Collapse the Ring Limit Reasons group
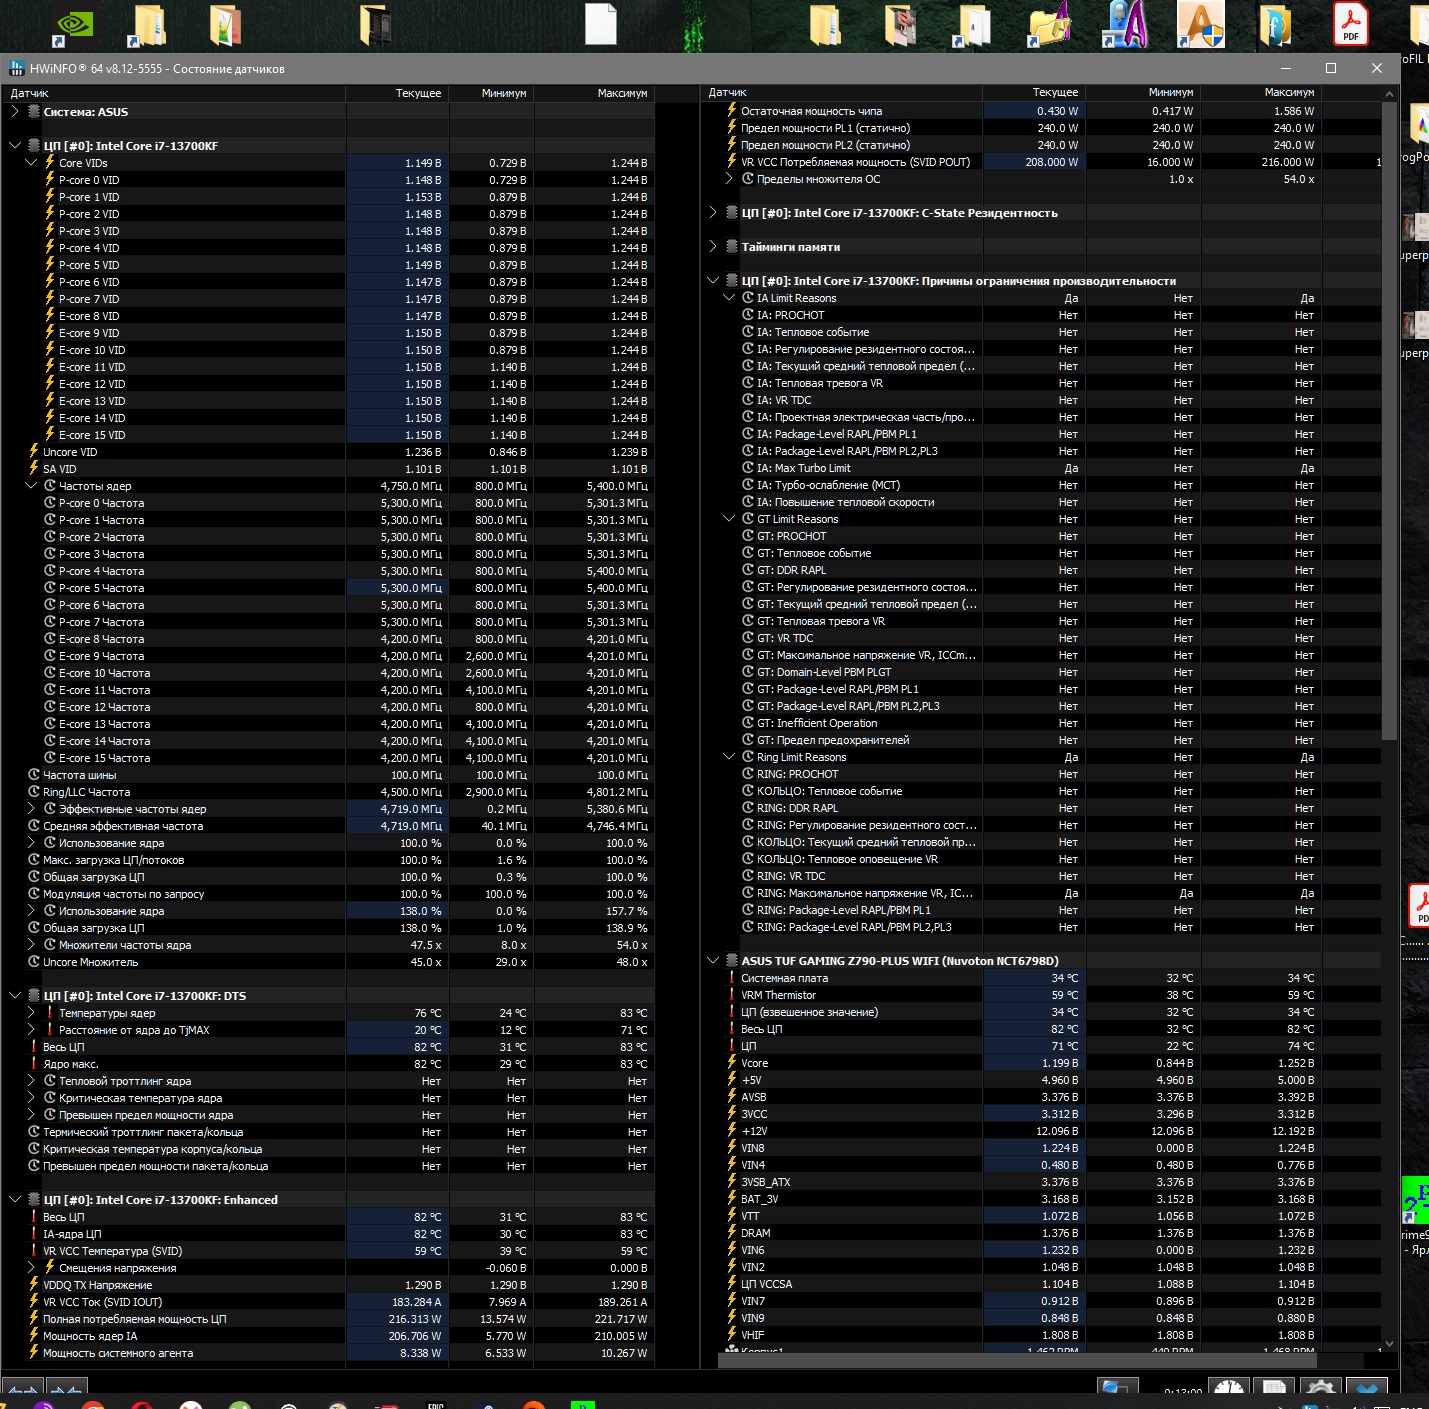This screenshot has height=1409, width=1429. [729, 757]
